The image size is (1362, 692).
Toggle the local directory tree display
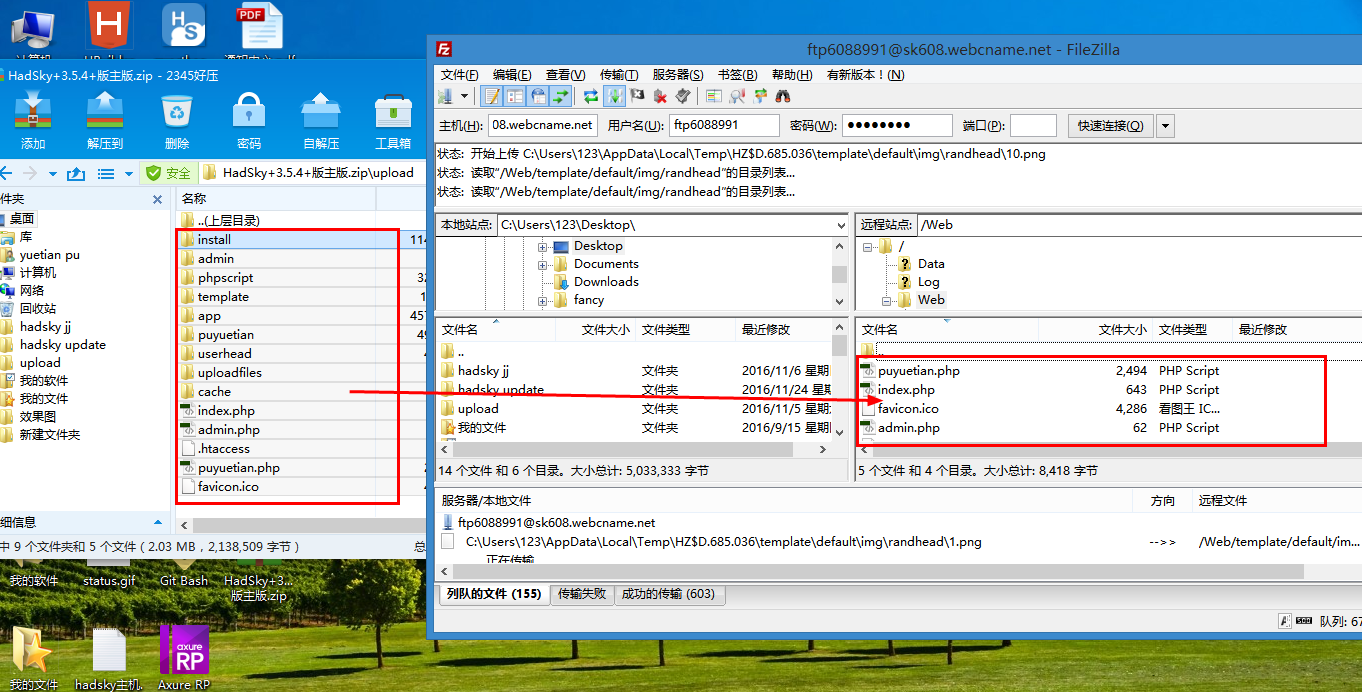click(515, 96)
